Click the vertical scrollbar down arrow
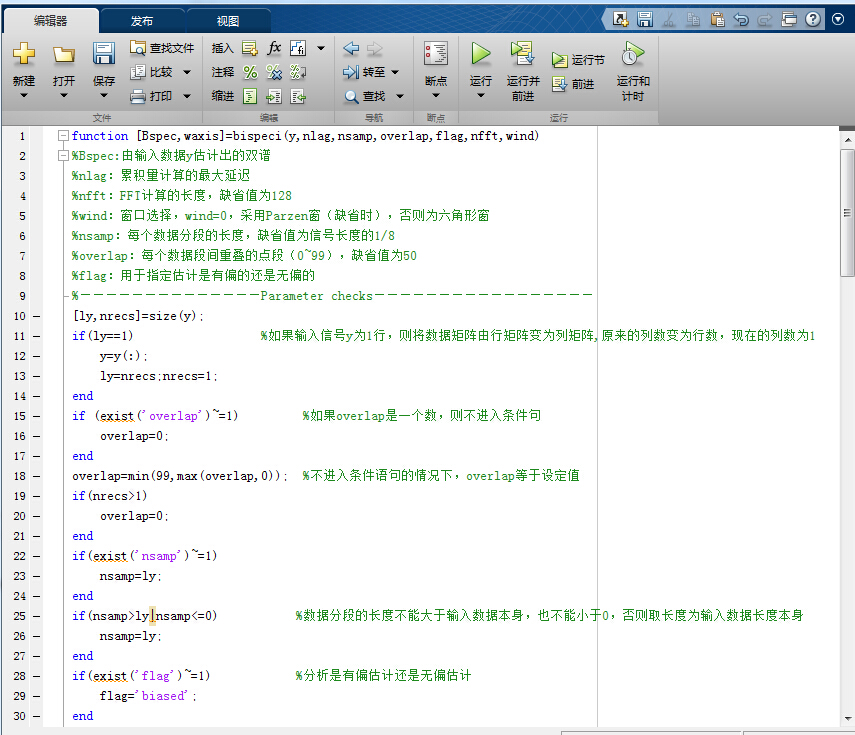 847,719
